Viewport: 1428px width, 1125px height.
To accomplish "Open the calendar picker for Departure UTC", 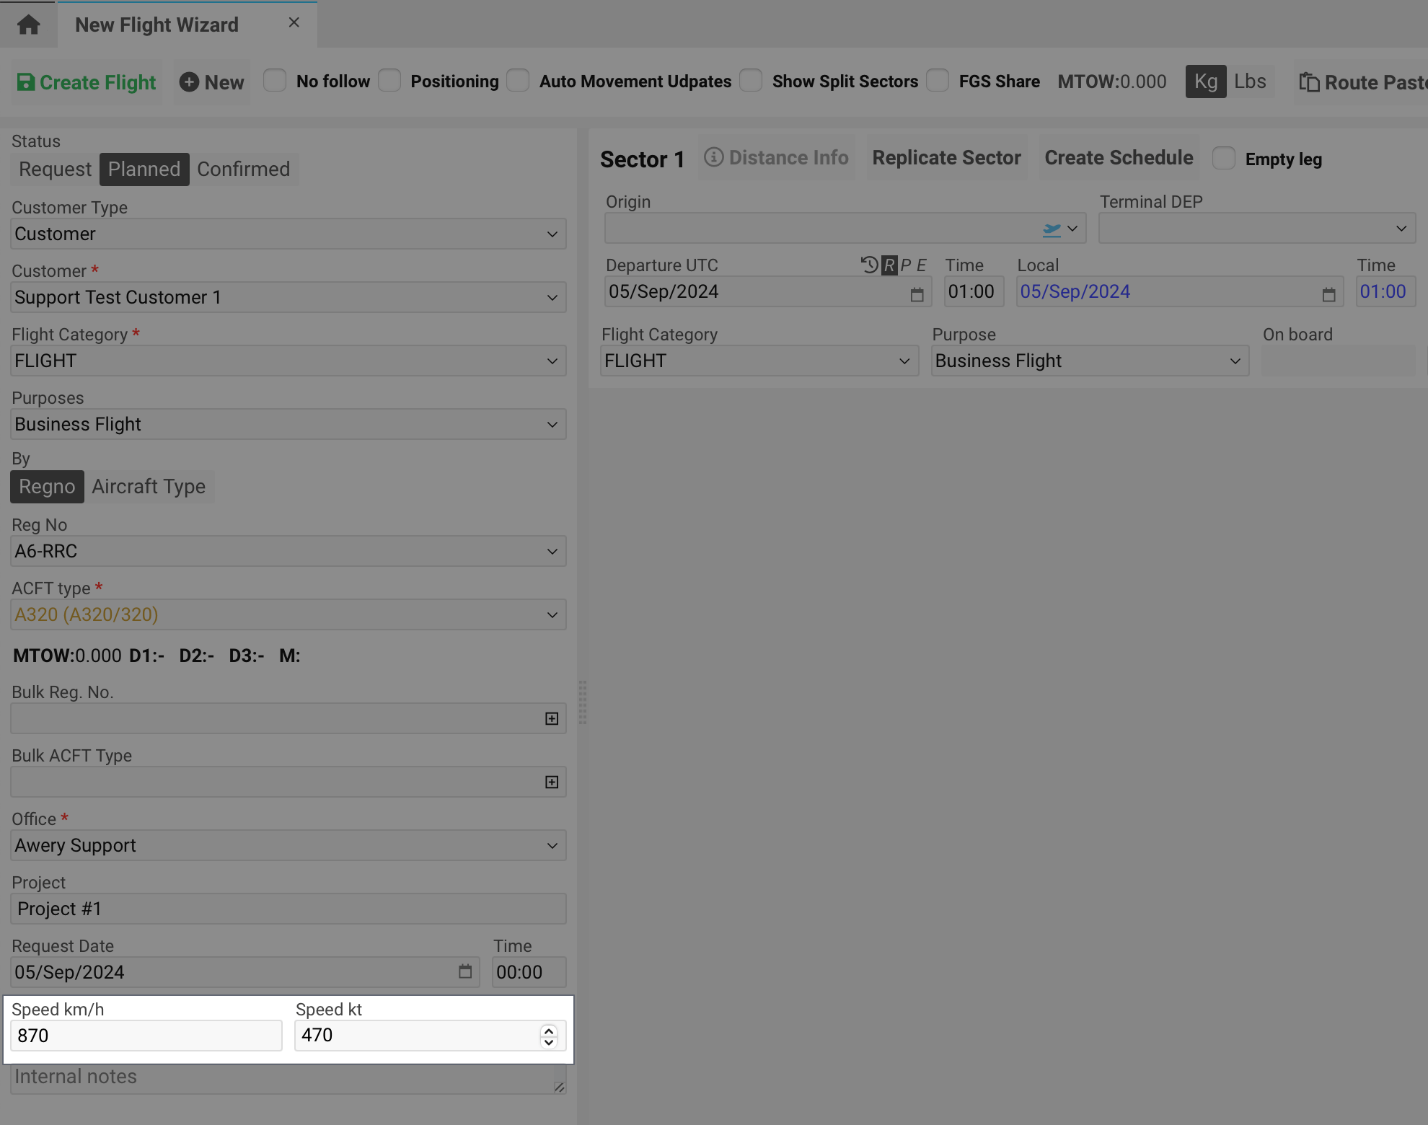I will 917,294.
